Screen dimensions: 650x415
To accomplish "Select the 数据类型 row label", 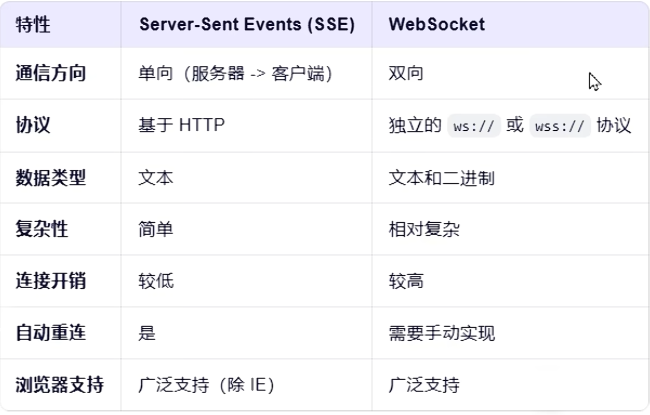I will coord(51,178).
